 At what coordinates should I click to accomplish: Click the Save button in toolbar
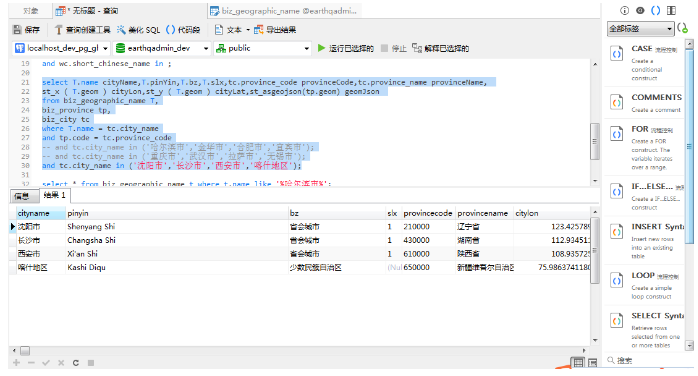point(26,30)
